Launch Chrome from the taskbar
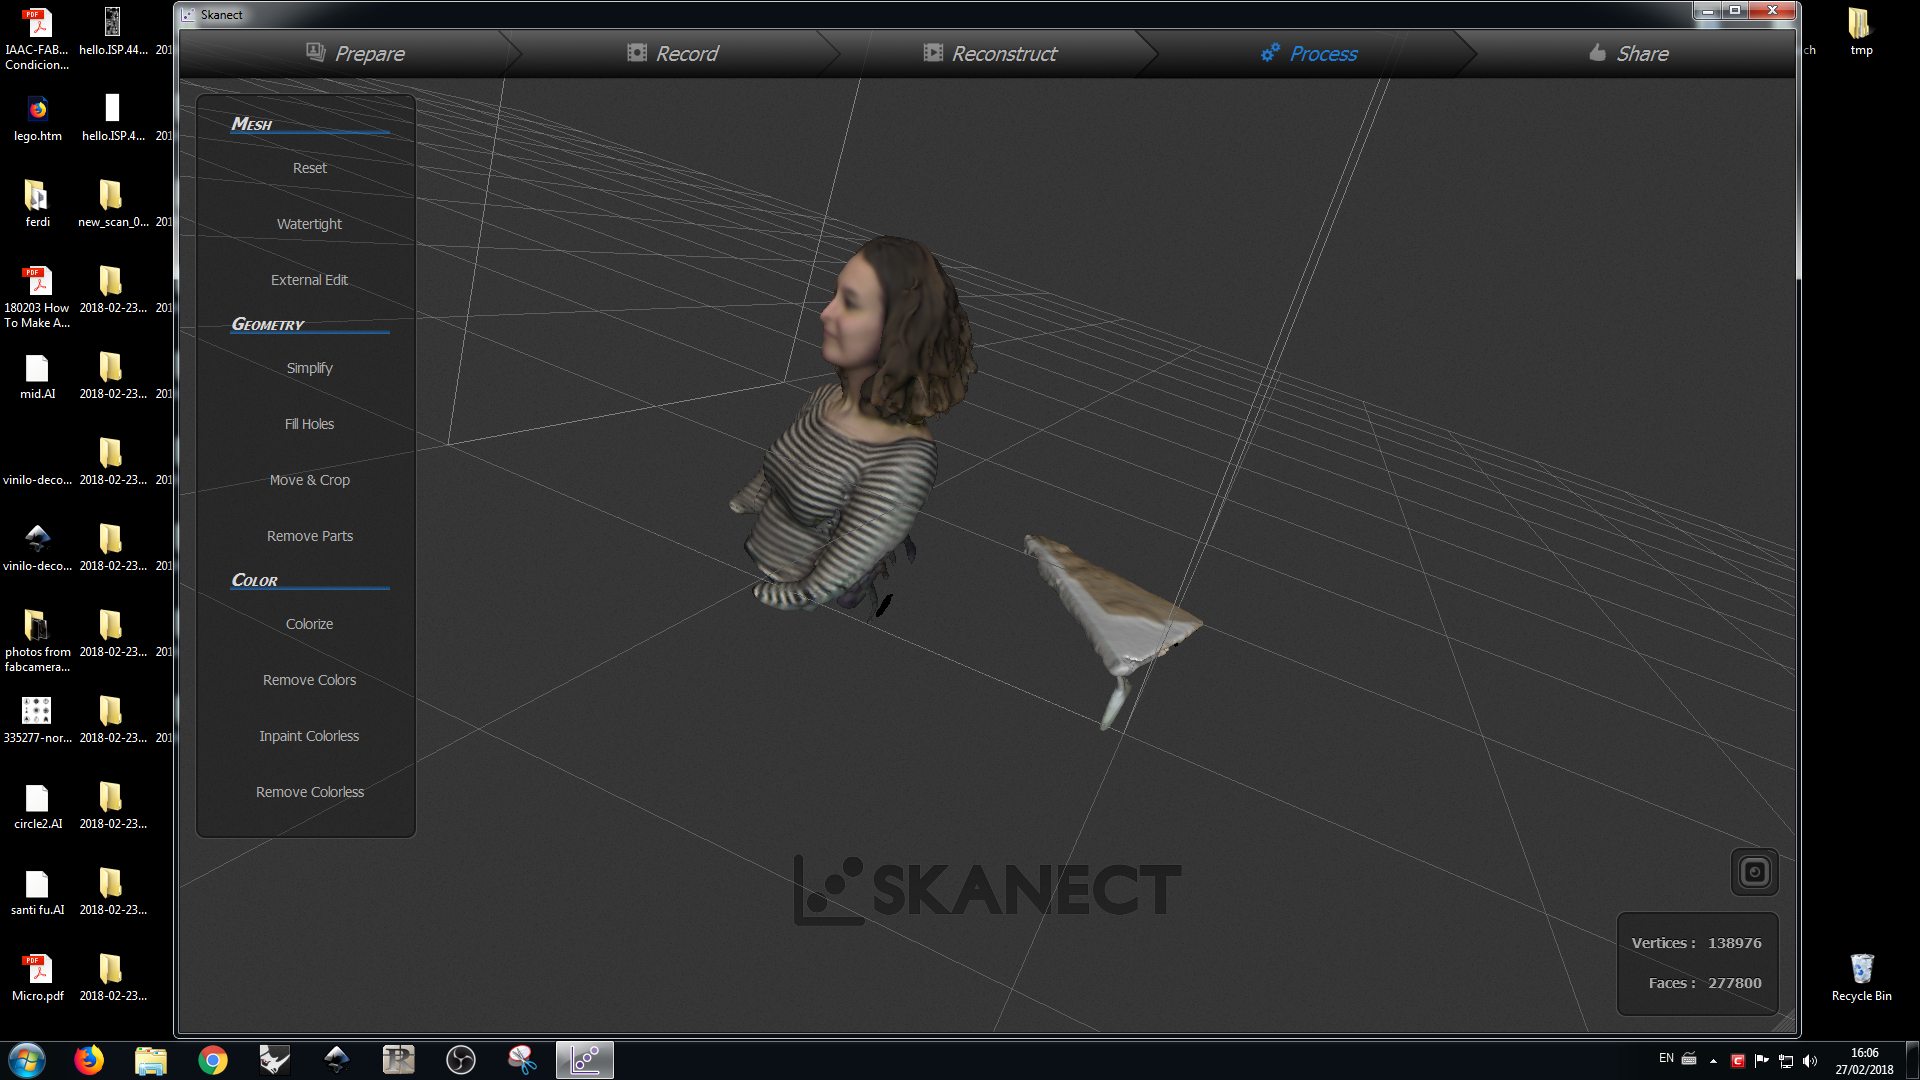 [213, 1060]
